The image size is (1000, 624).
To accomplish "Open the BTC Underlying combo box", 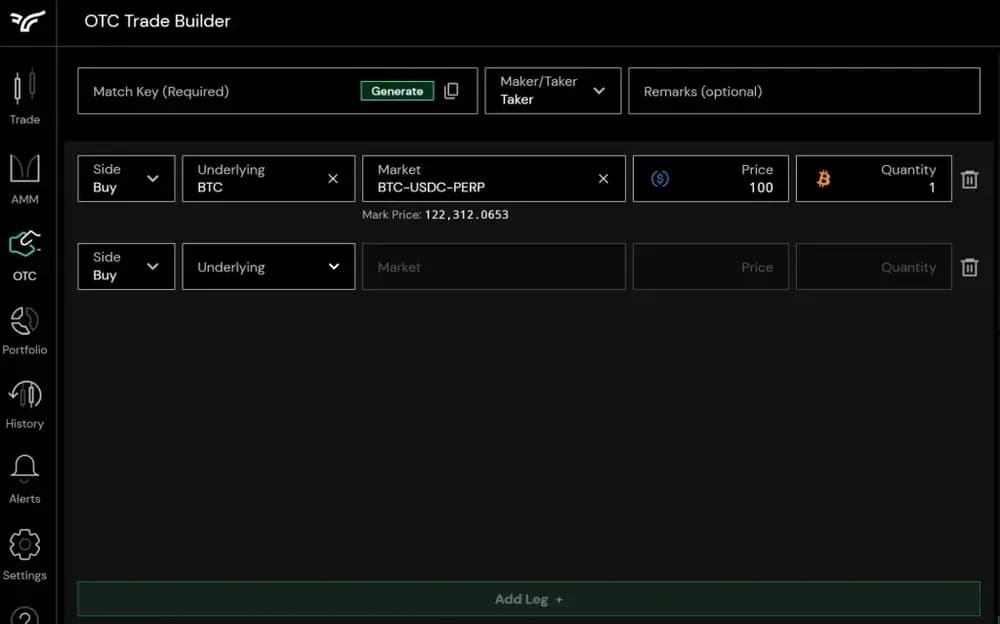I will click(x=268, y=179).
